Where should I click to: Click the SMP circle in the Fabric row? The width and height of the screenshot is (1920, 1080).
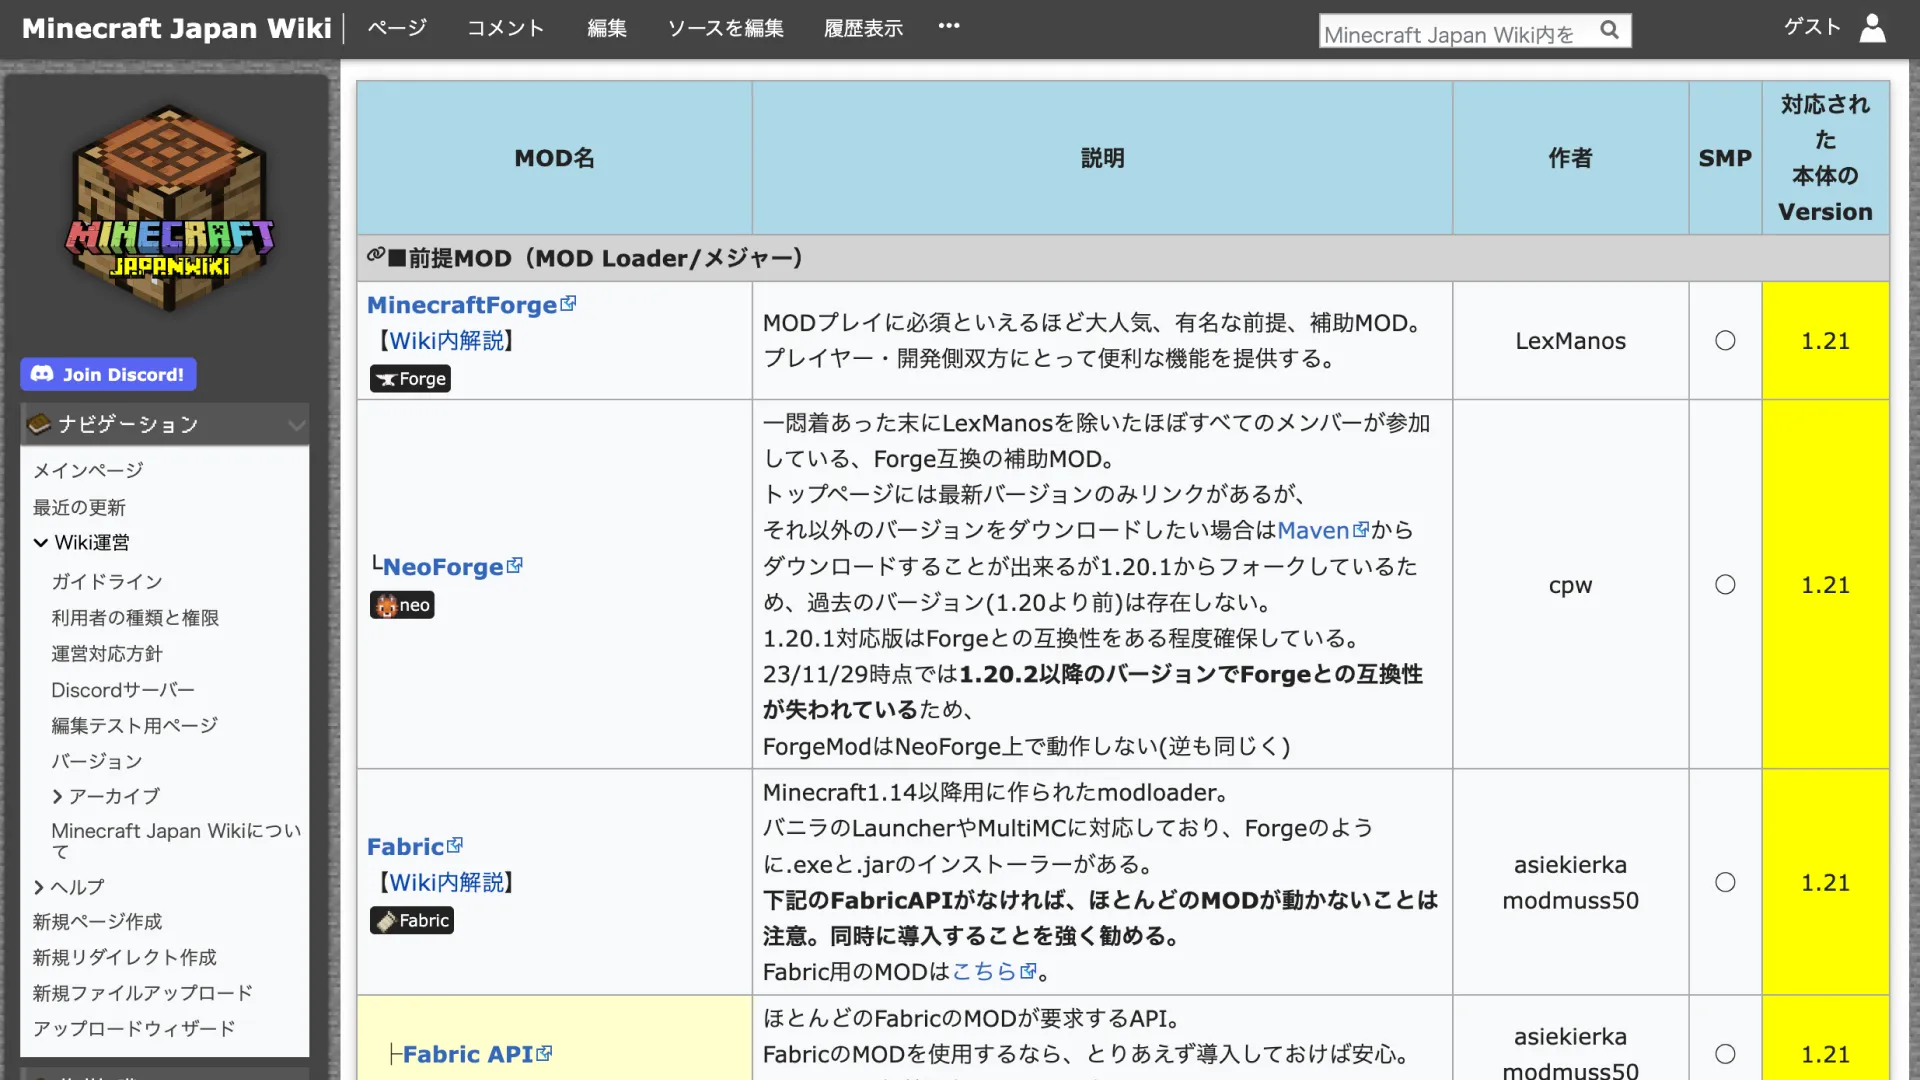pos(1725,883)
